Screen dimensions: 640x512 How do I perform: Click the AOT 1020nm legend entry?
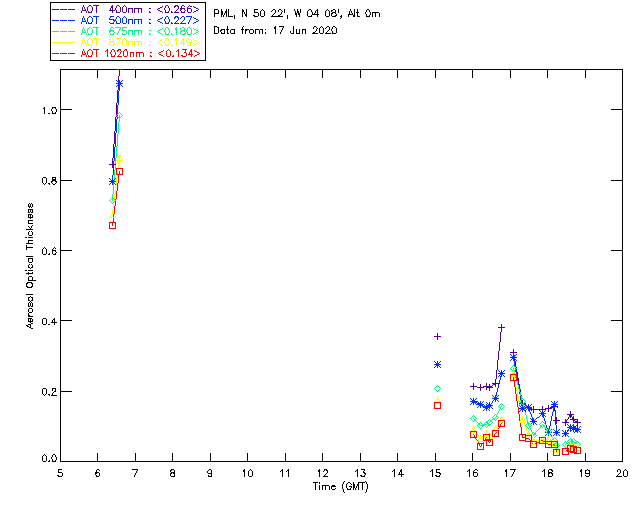pyautogui.click(x=127, y=53)
